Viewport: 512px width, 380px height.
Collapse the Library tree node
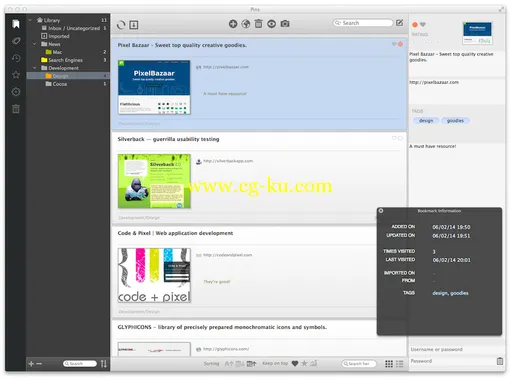[30, 20]
